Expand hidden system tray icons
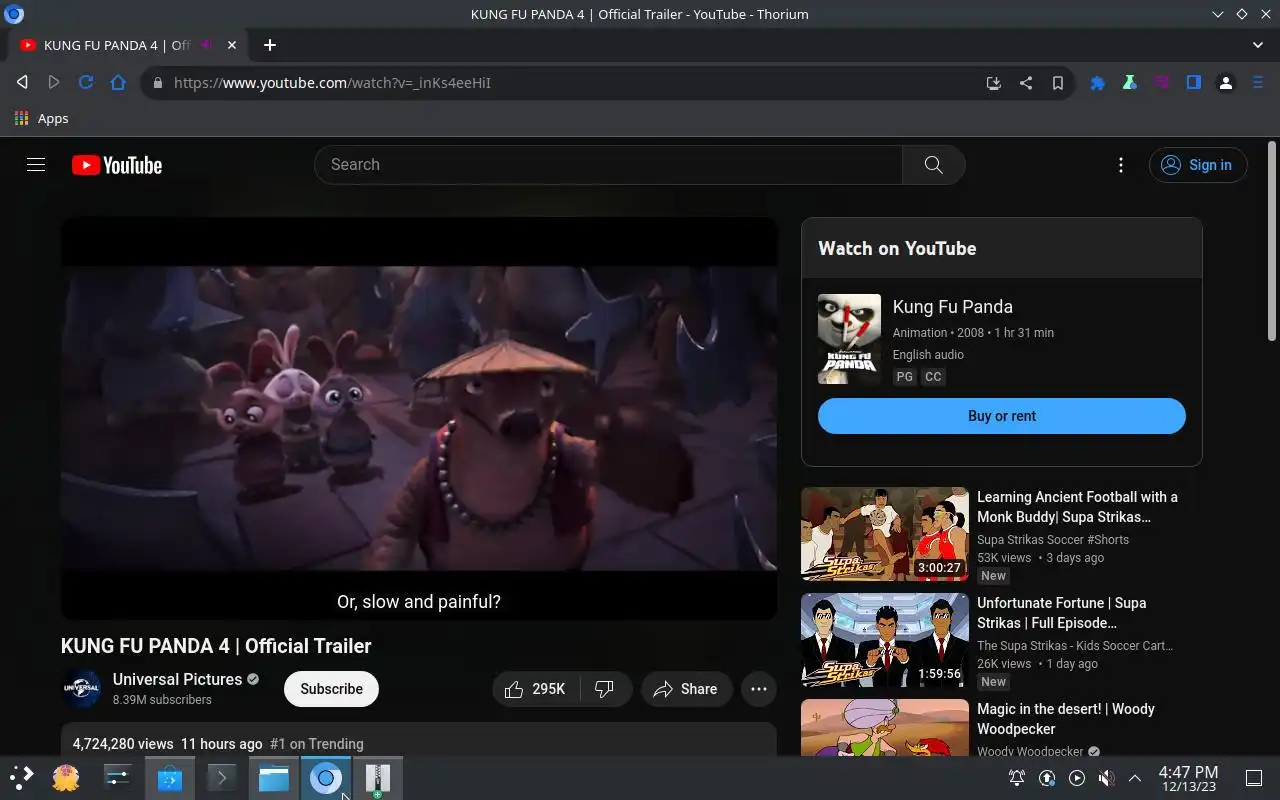Screen dimensions: 1280x800 tap(1135, 778)
